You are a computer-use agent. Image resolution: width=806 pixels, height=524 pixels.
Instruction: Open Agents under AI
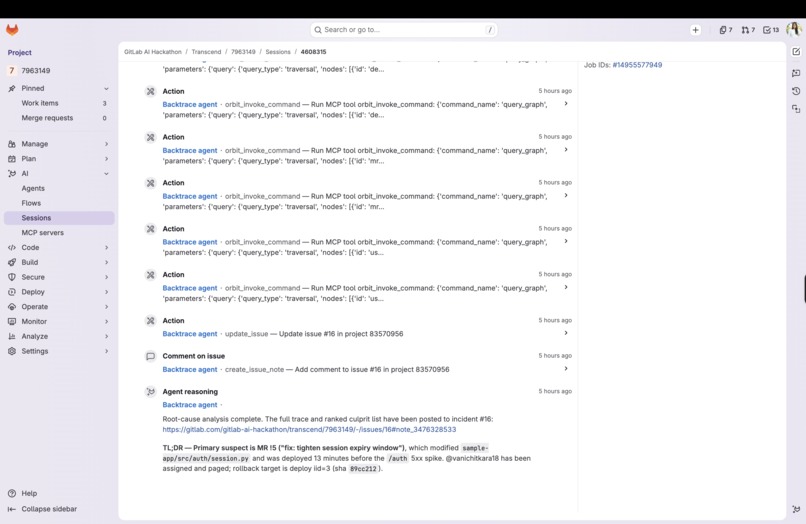point(59,188)
